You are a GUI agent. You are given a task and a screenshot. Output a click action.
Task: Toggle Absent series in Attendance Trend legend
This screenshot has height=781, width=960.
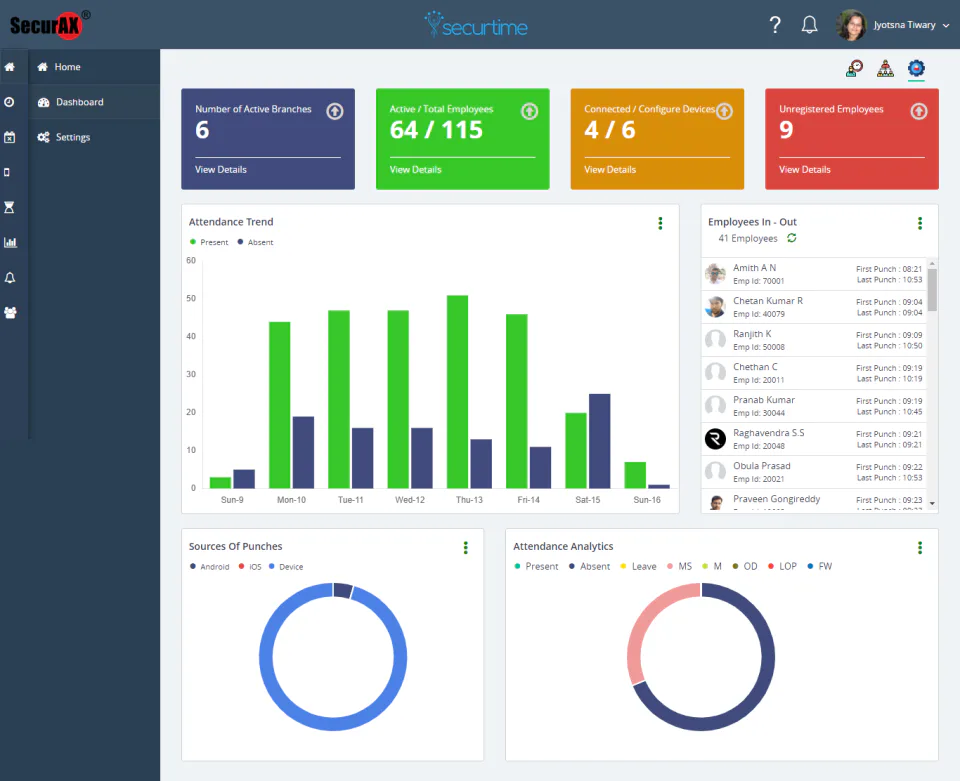click(x=255, y=242)
